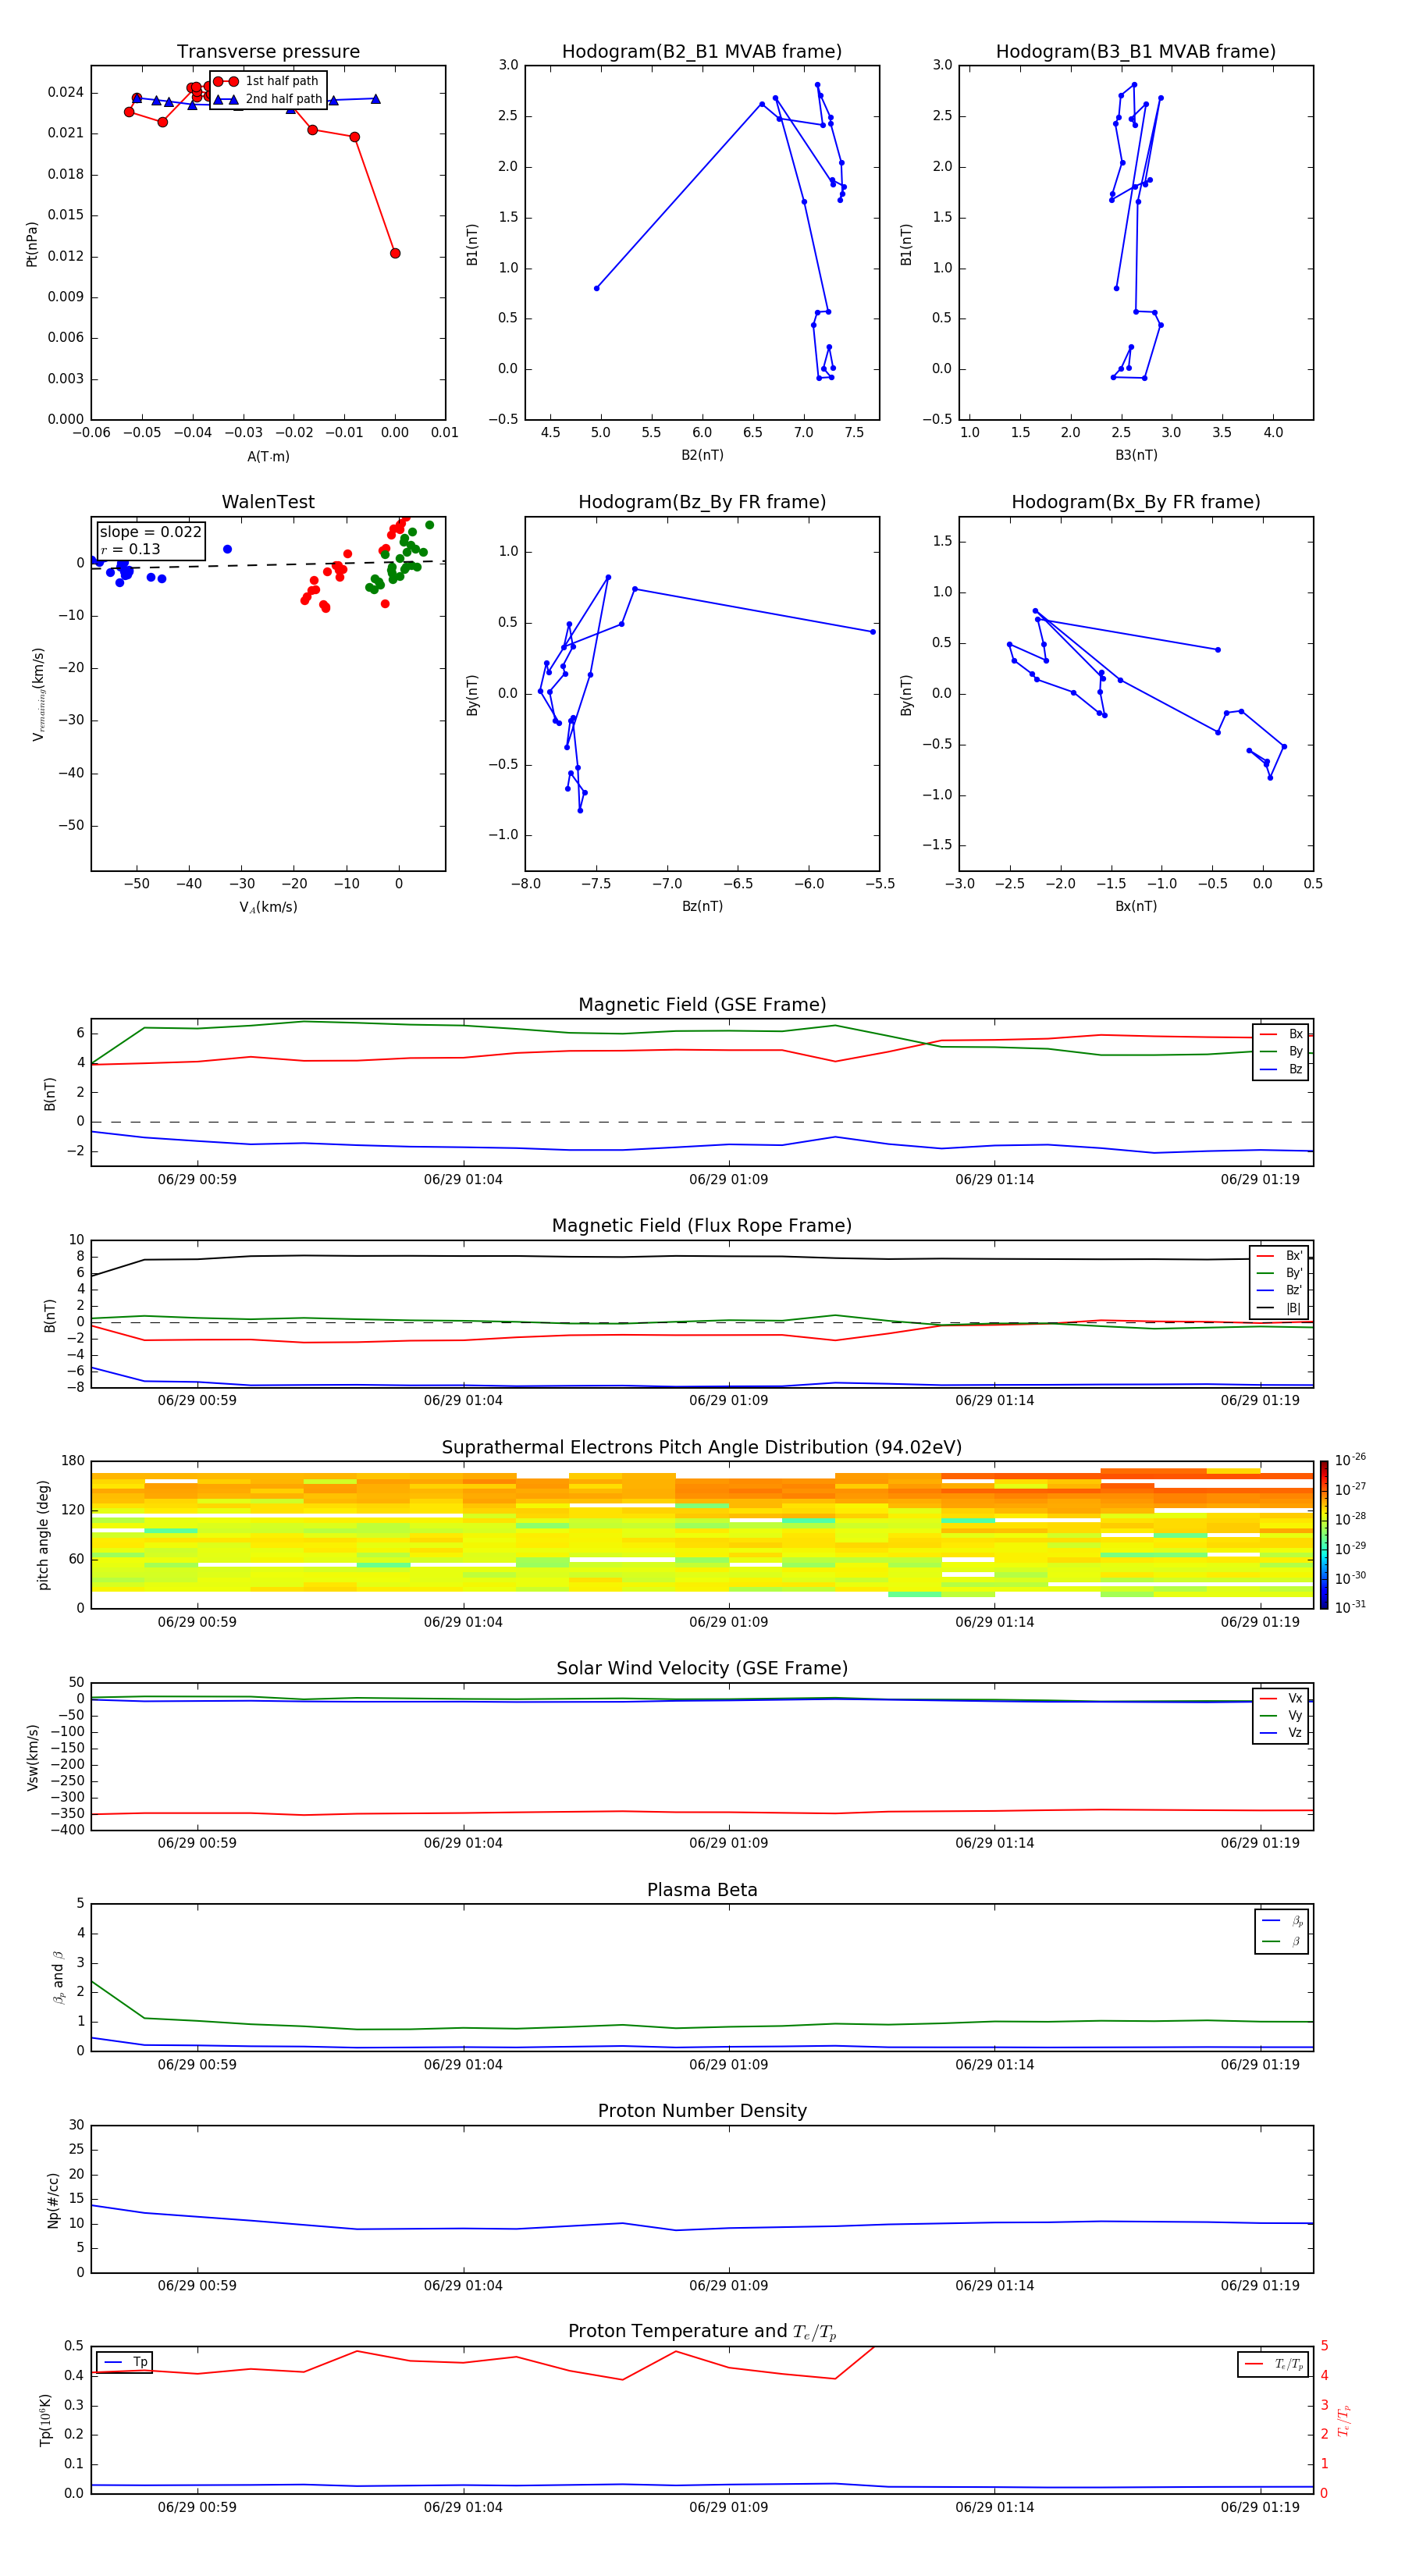1405x2576 pixels.
Task: Click the "2nd half path" legend entry
Action: pos(269,99)
